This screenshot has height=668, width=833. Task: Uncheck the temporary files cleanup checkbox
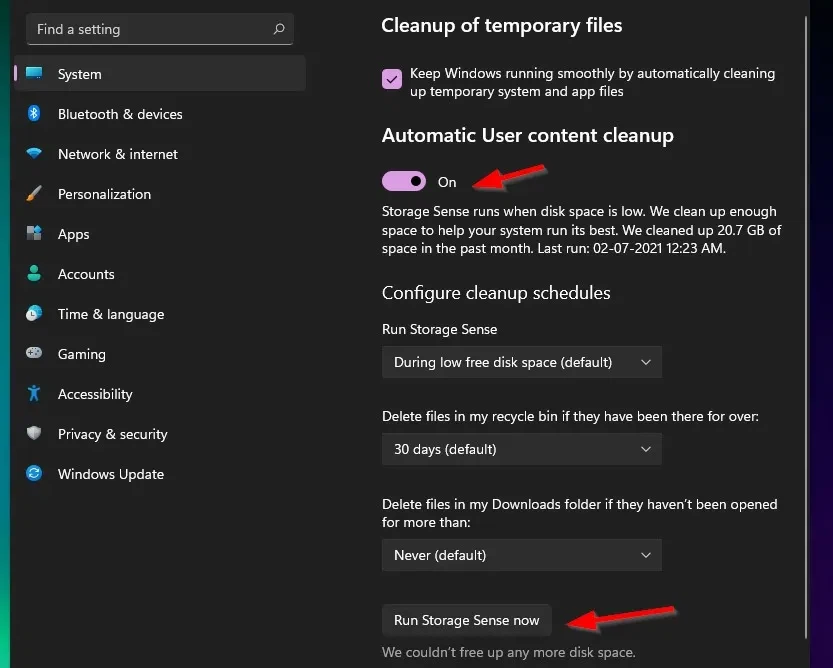(392, 79)
